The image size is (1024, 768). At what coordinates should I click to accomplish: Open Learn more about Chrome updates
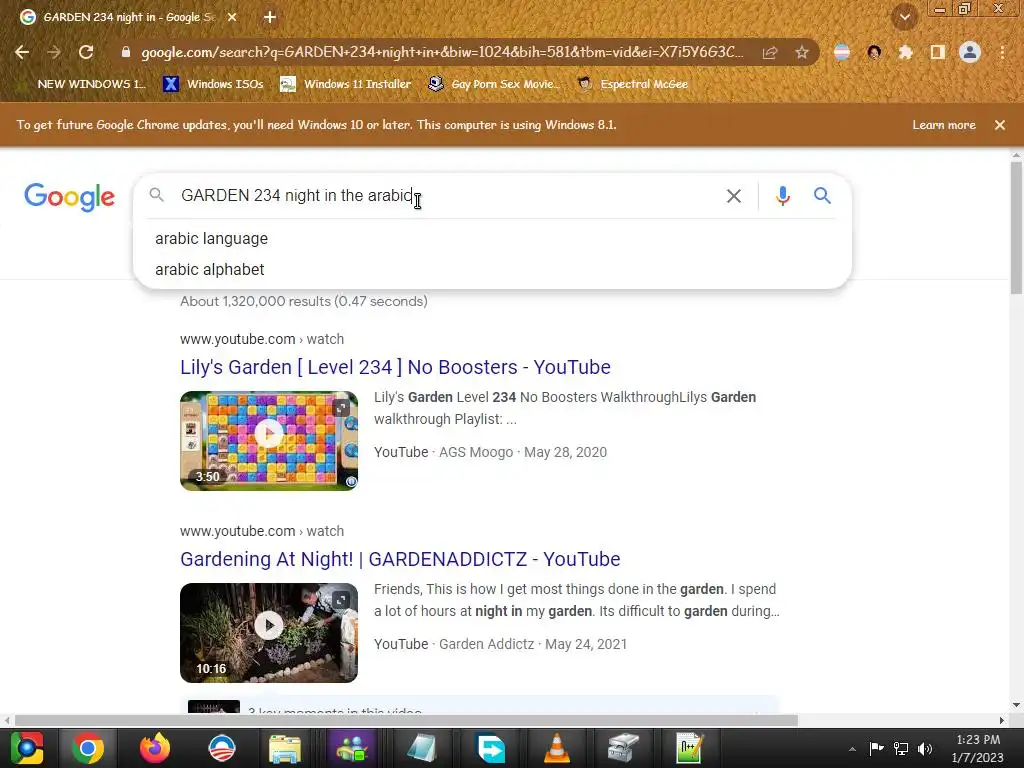pyautogui.click(x=944, y=125)
